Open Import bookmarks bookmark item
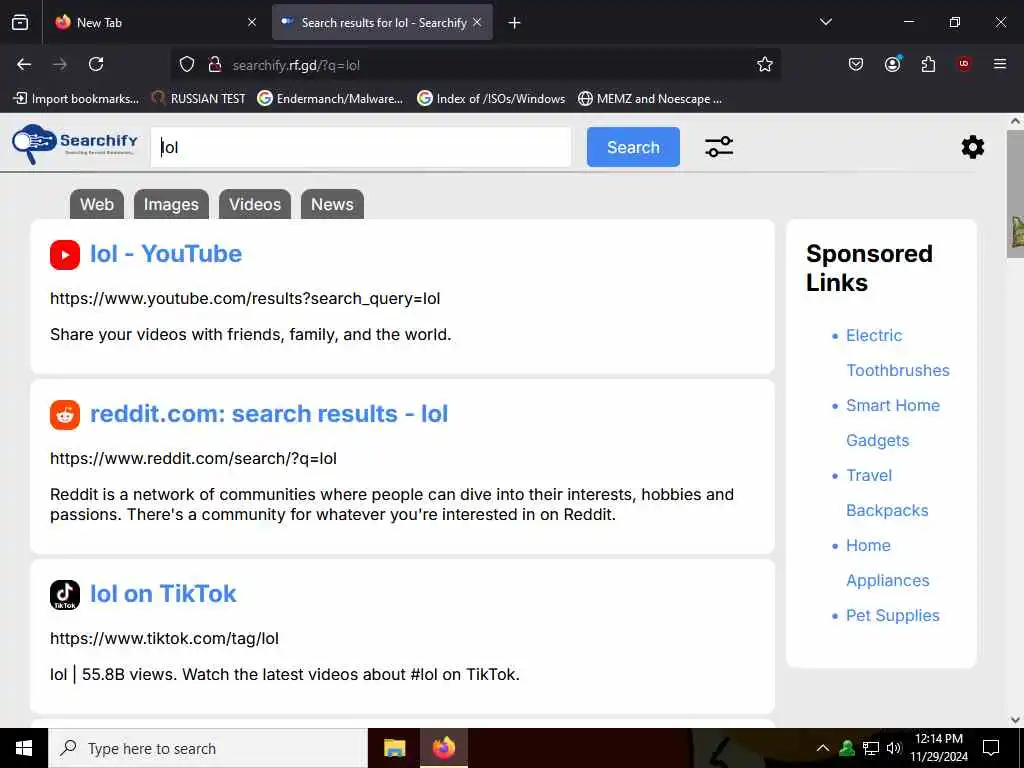The width and height of the screenshot is (1024, 768). (x=76, y=99)
